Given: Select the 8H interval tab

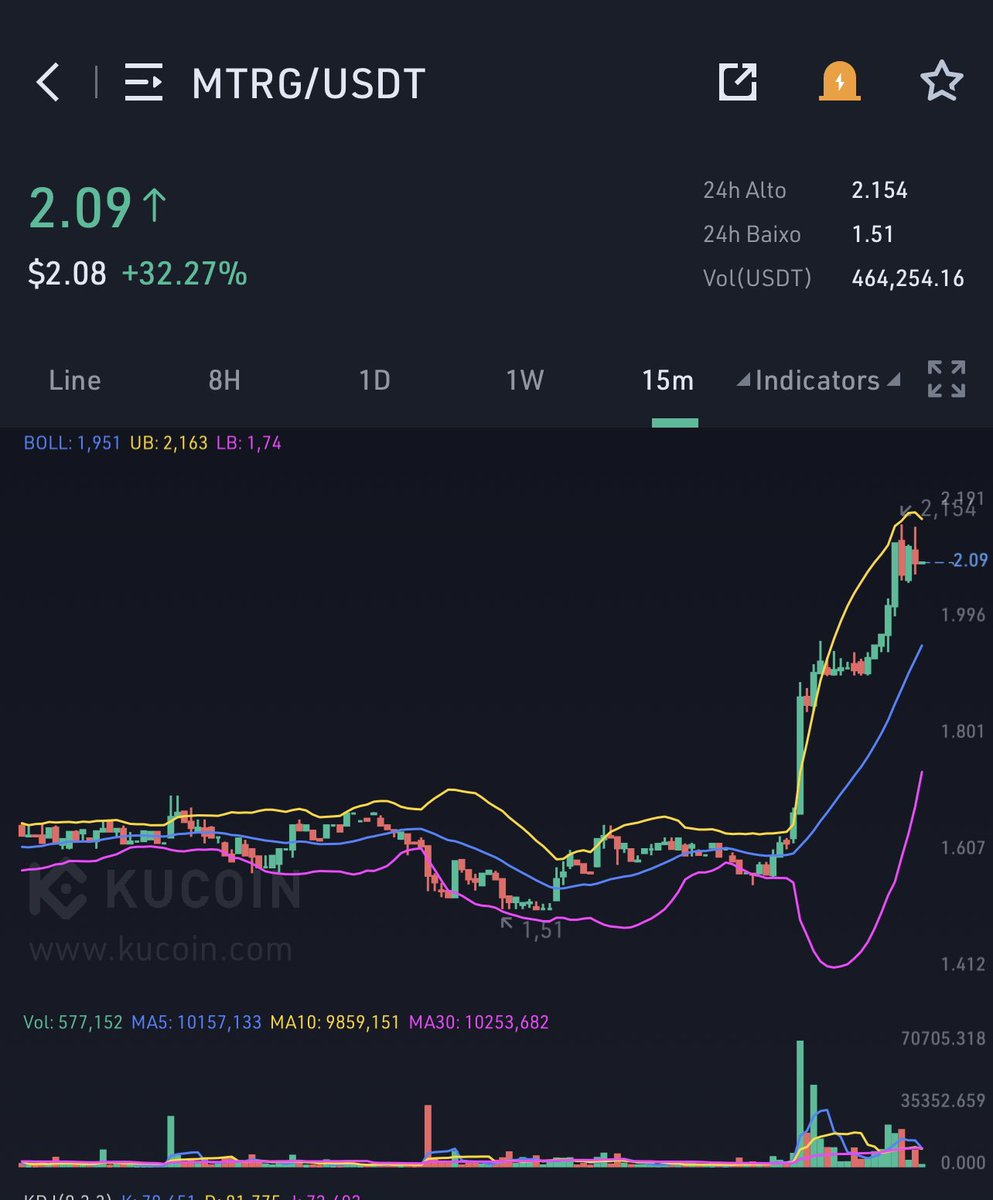Looking at the screenshot, I should [x=224, y=380].
